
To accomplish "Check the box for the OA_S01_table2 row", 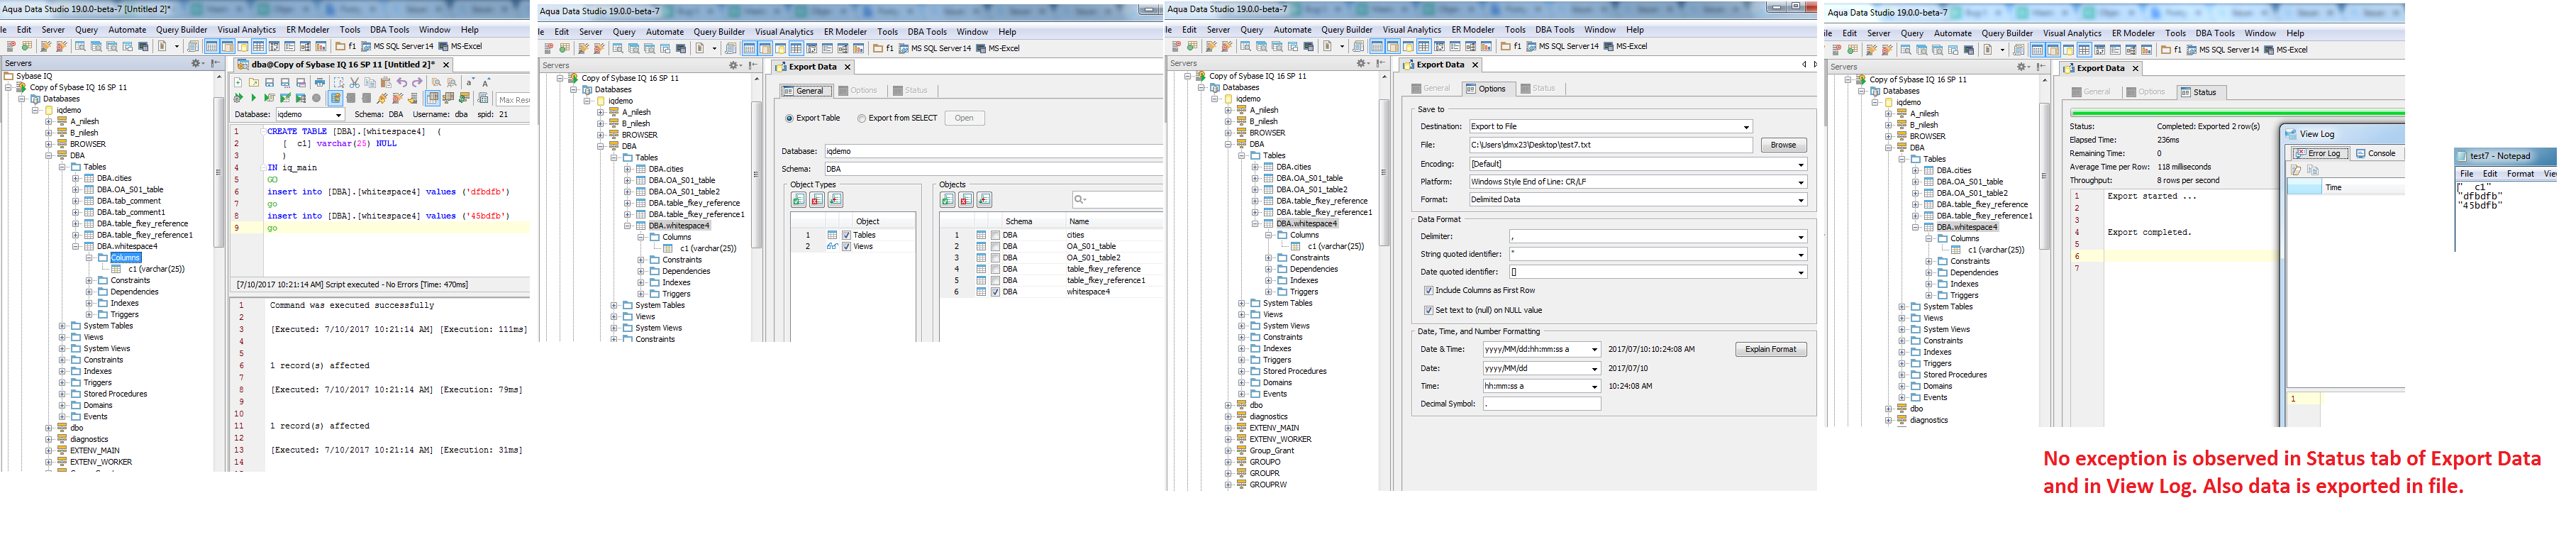I will (x=995, y=257).
